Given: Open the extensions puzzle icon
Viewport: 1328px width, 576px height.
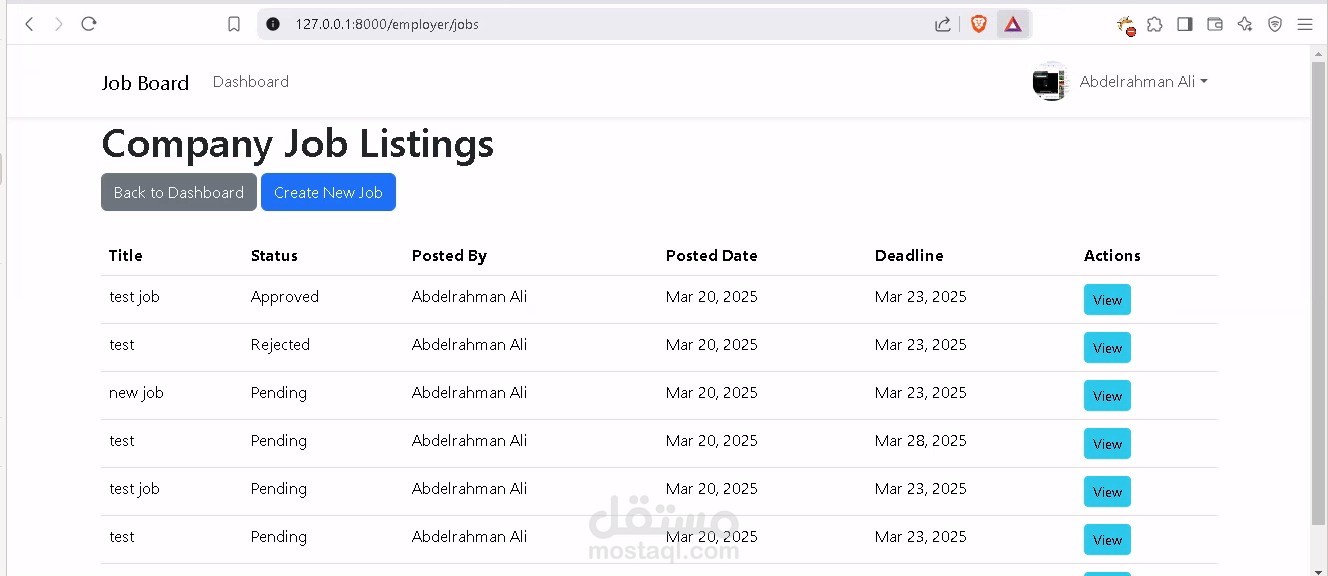Looking at the screenshot, I should (x=1155, y=24).
